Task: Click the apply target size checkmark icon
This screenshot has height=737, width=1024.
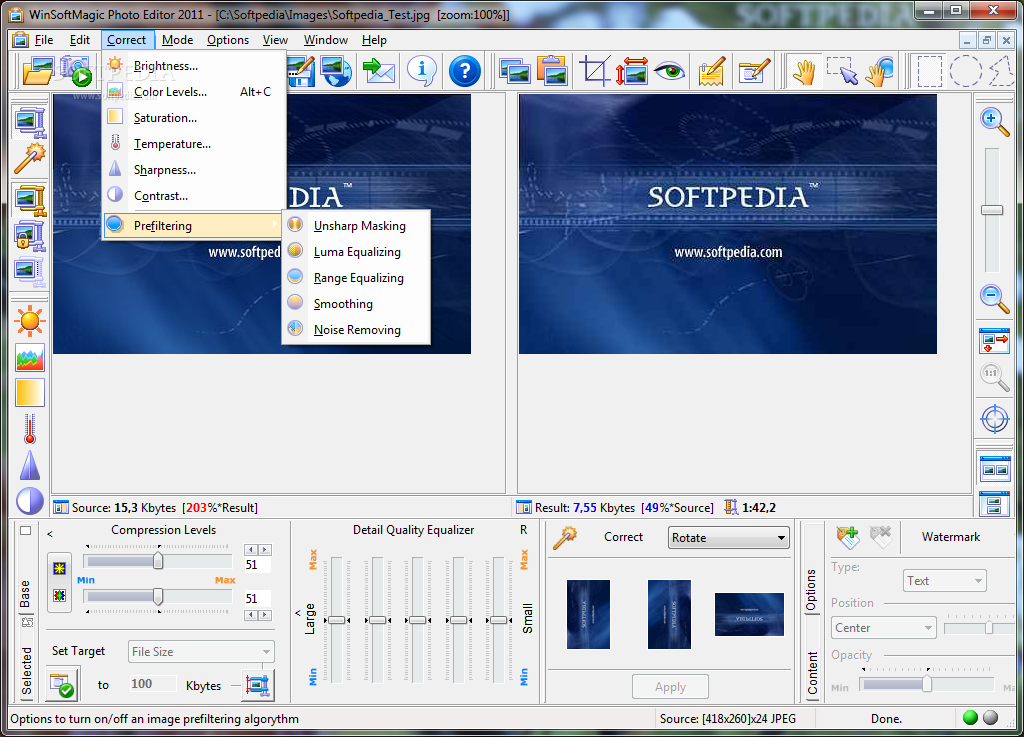Action: pos(62,684)
